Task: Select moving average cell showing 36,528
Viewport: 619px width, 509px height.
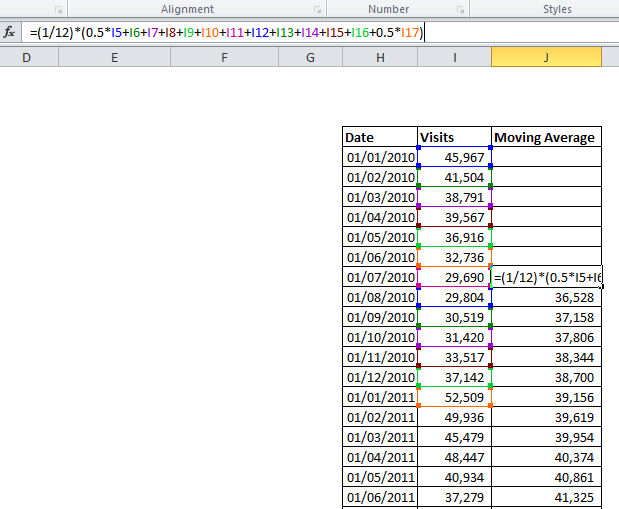Action: point(546,297)
